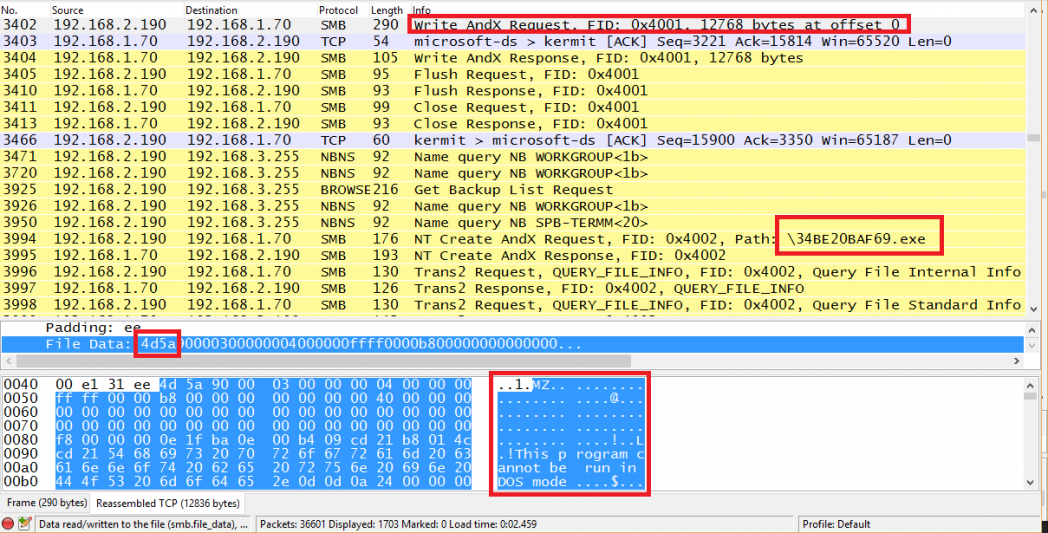Select packet 3720 Name query NB WORKGROUP
The width and height of the screenshot is (1048, 533).
coord(513,173)
